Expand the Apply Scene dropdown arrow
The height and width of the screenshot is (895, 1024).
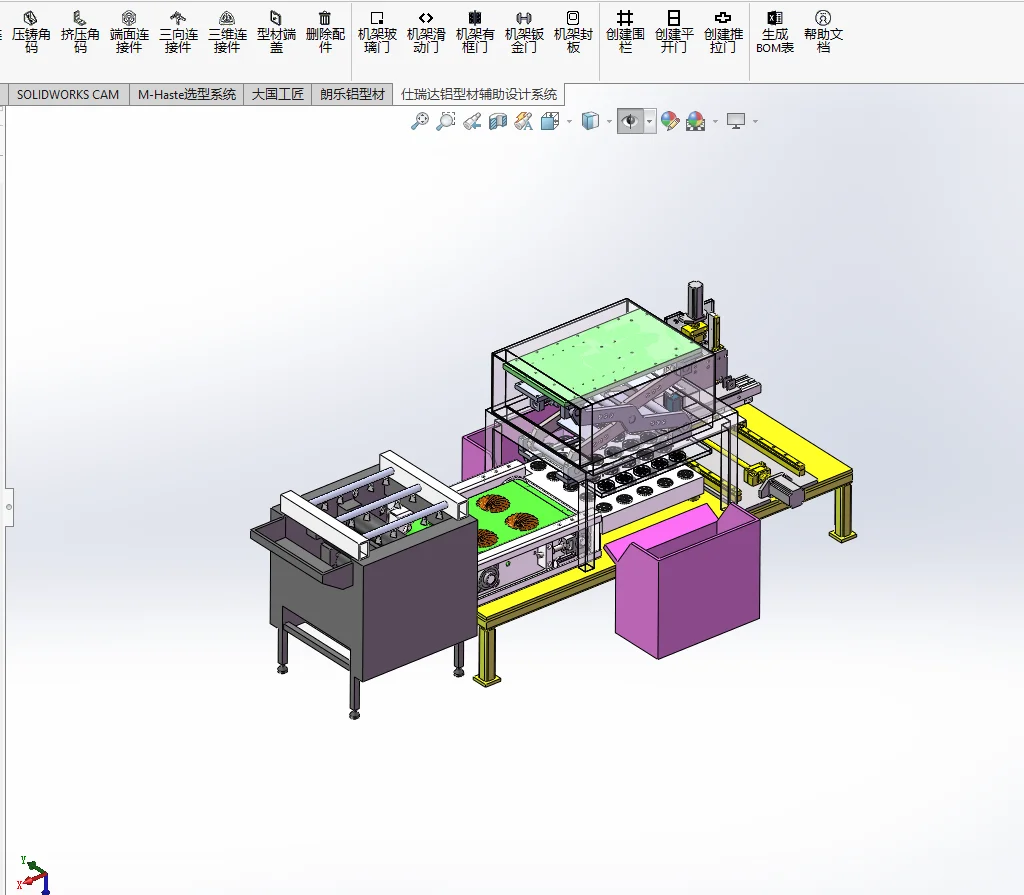715,122
